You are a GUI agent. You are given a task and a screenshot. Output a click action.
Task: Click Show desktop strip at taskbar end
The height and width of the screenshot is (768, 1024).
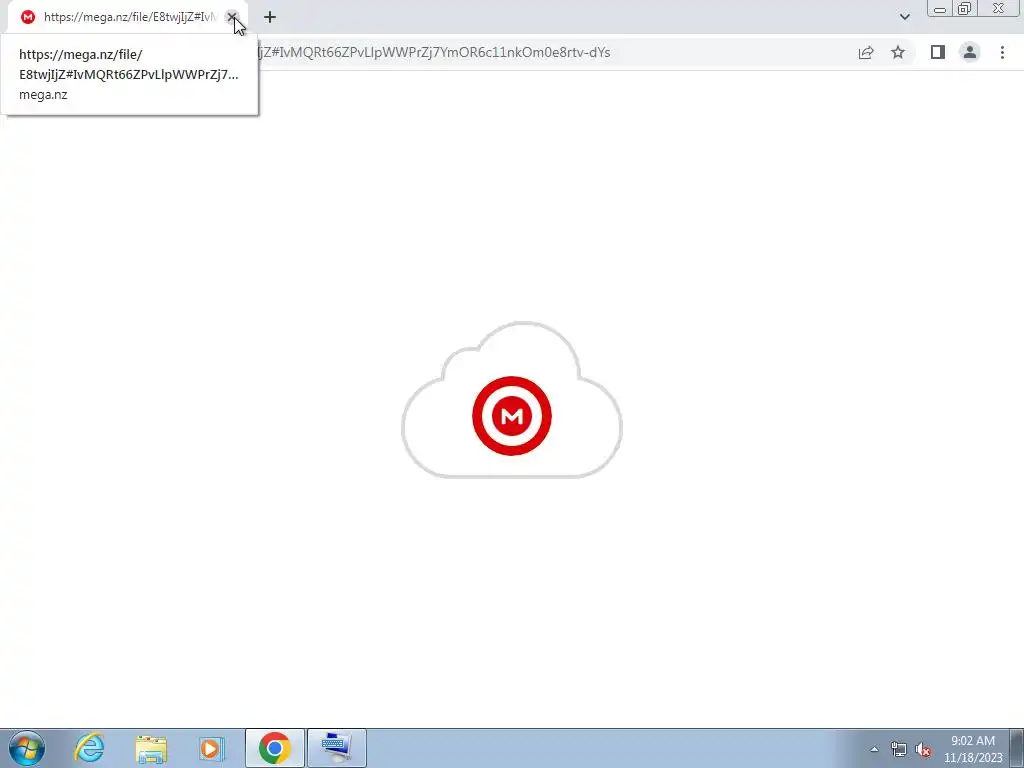coord(1016,748)
